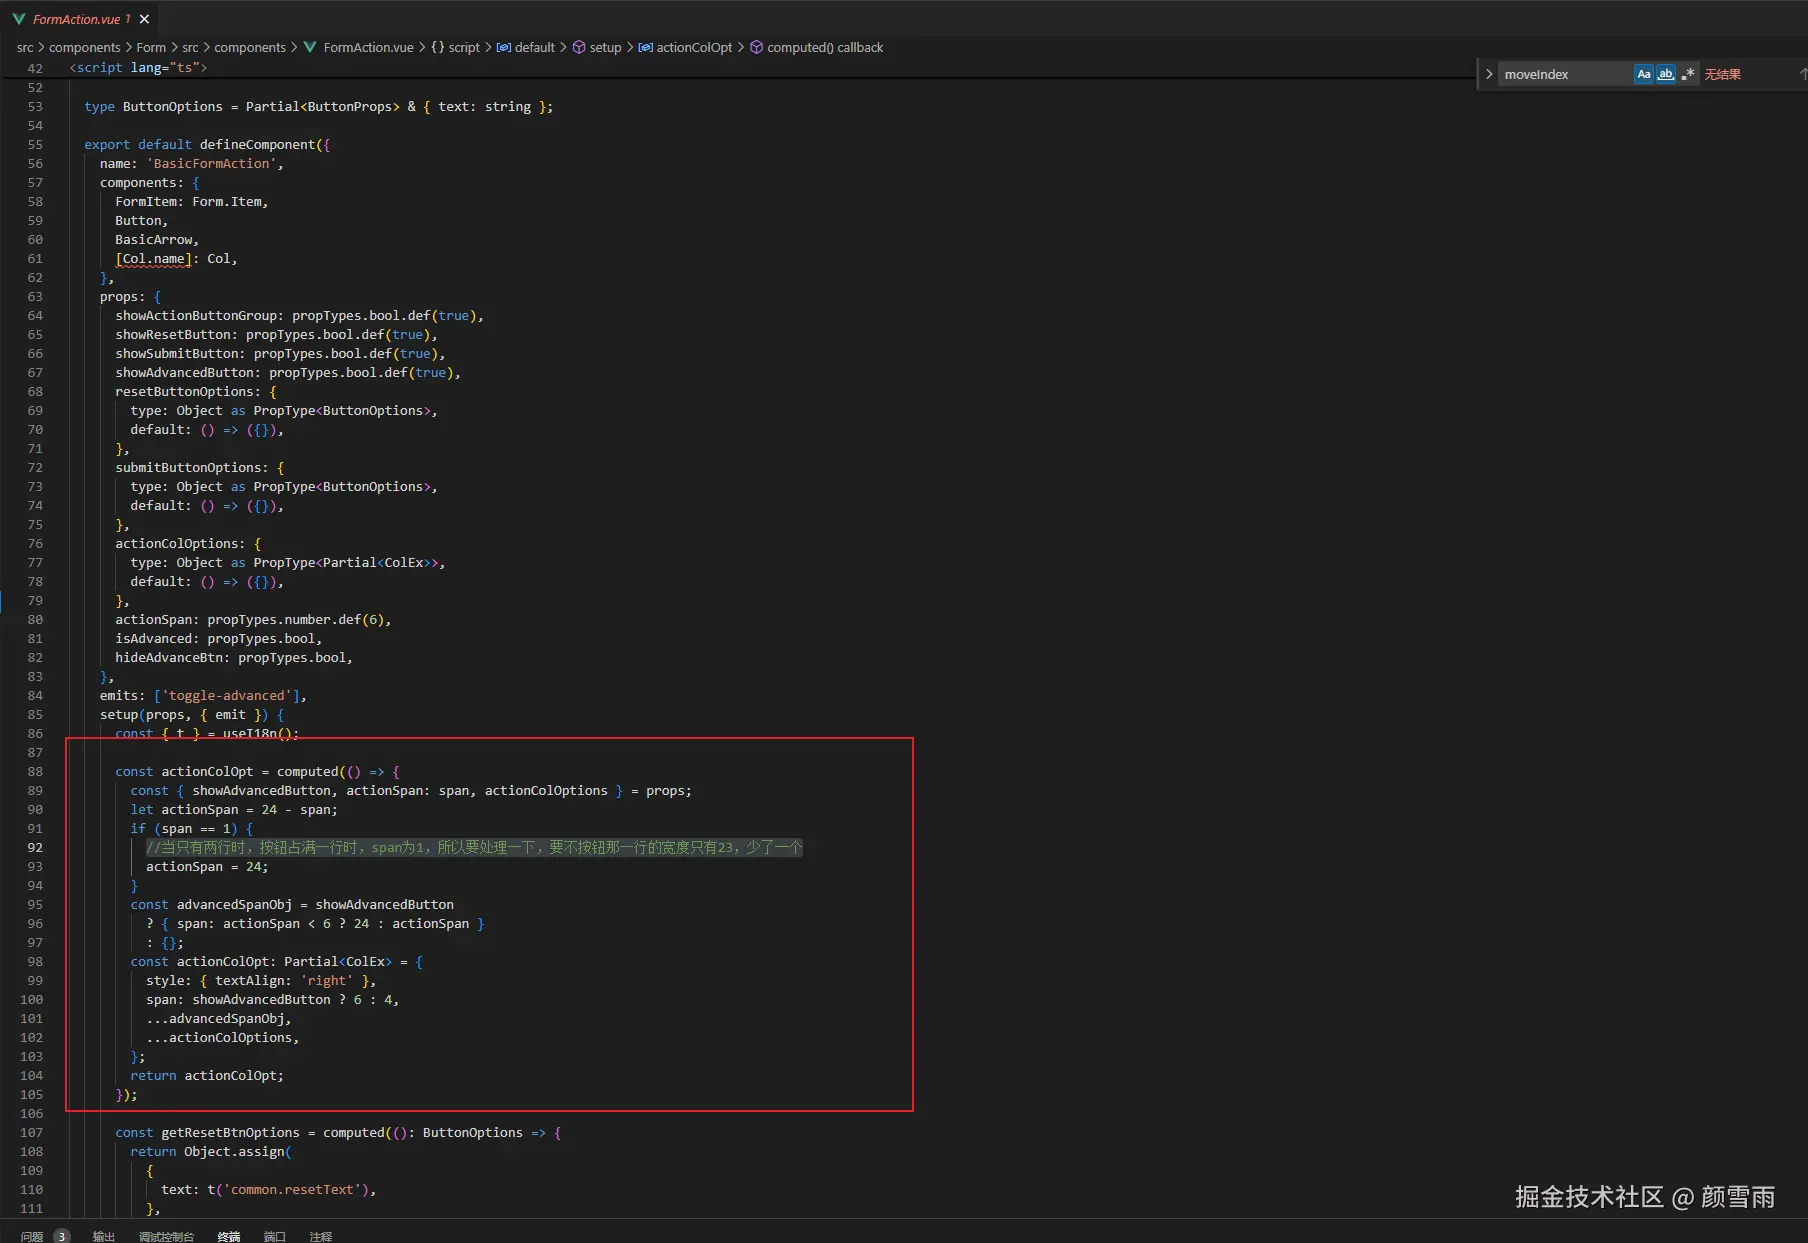Click submitButtonOptions on line 72

coord(188,467)
